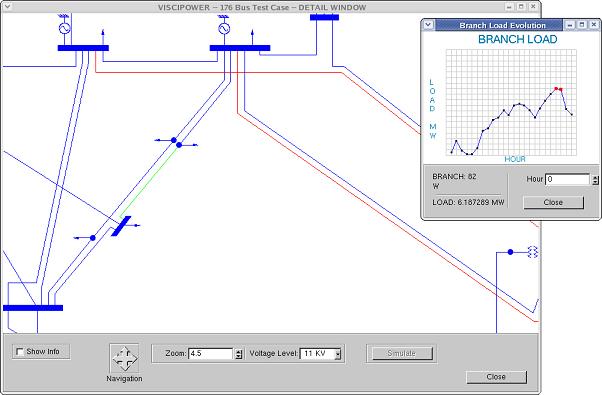This screenshot has width=602, height=395.
Task: Focus the Hour input field
Action: pyautogui.click(x=568, y=179)
